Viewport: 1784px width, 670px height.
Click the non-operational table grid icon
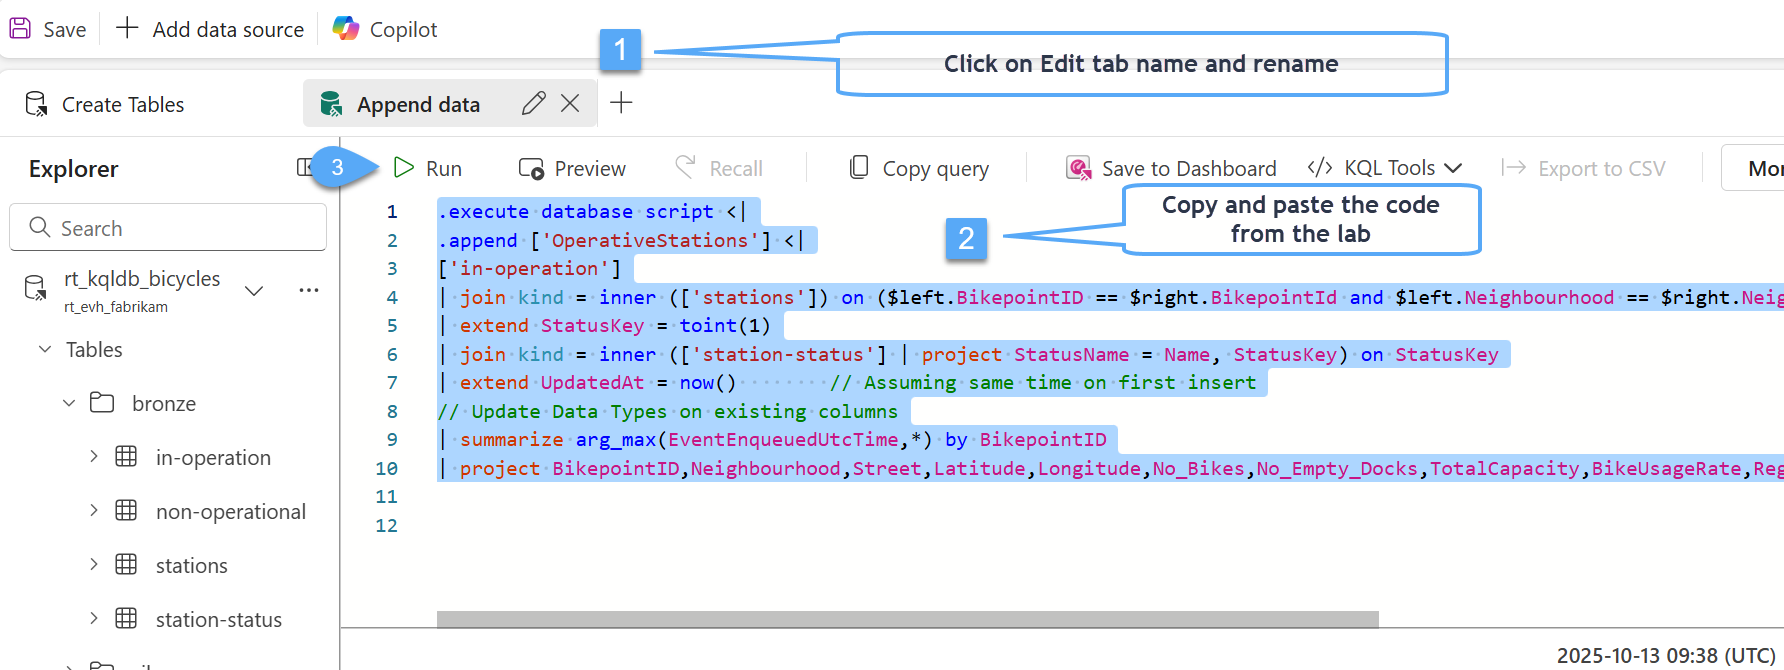[x=126, y=511]
